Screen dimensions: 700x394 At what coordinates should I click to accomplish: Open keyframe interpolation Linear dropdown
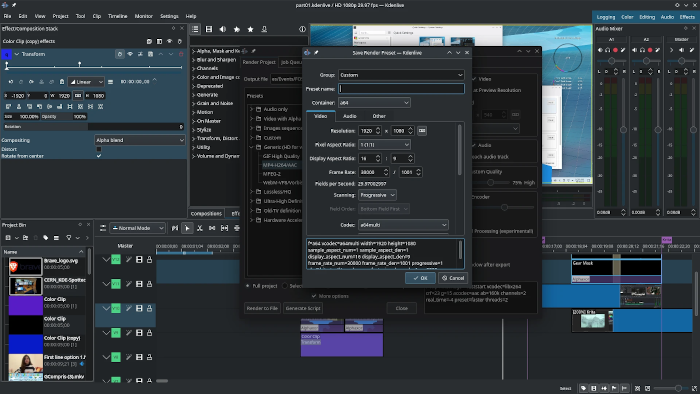click(x=86, y=82)
